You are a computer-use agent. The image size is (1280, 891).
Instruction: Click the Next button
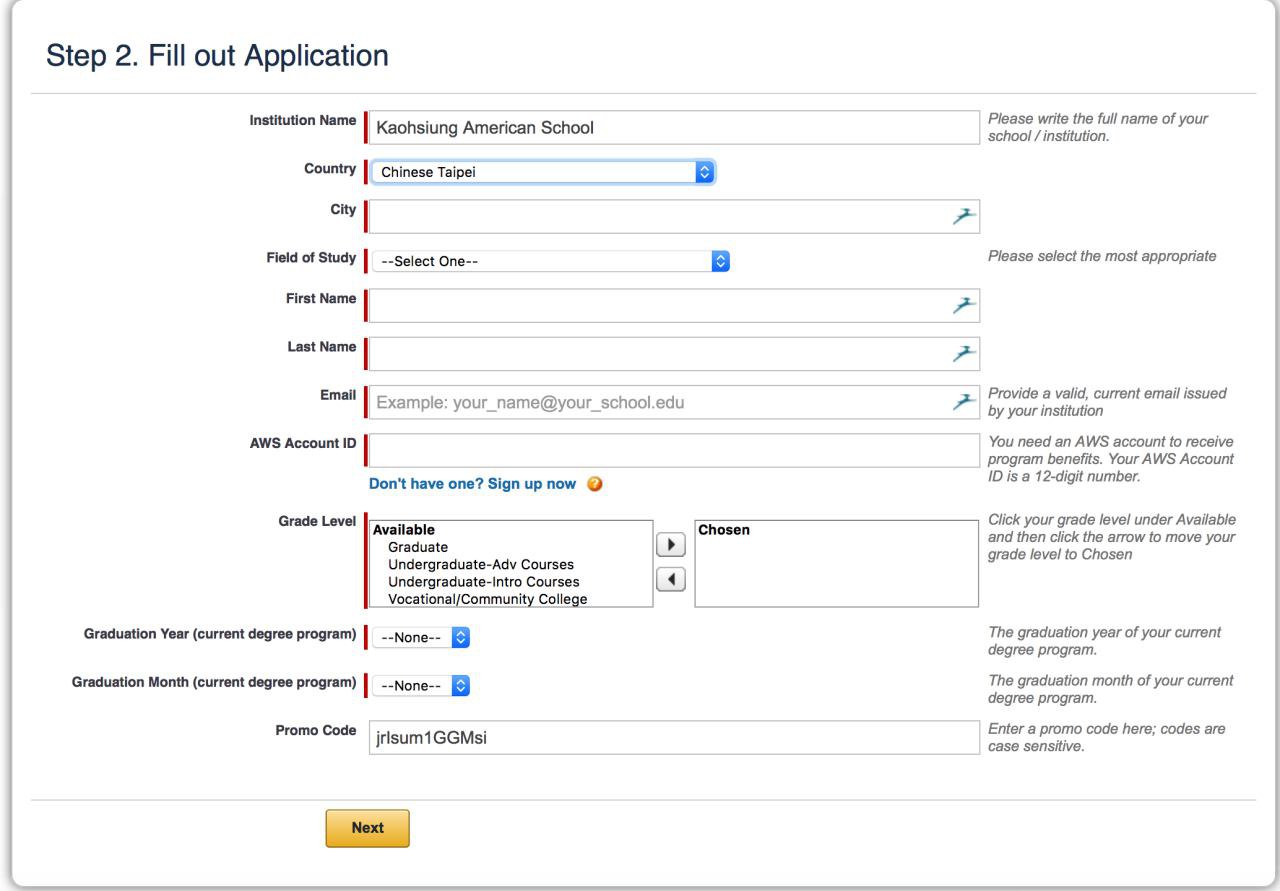pos(367,828)
